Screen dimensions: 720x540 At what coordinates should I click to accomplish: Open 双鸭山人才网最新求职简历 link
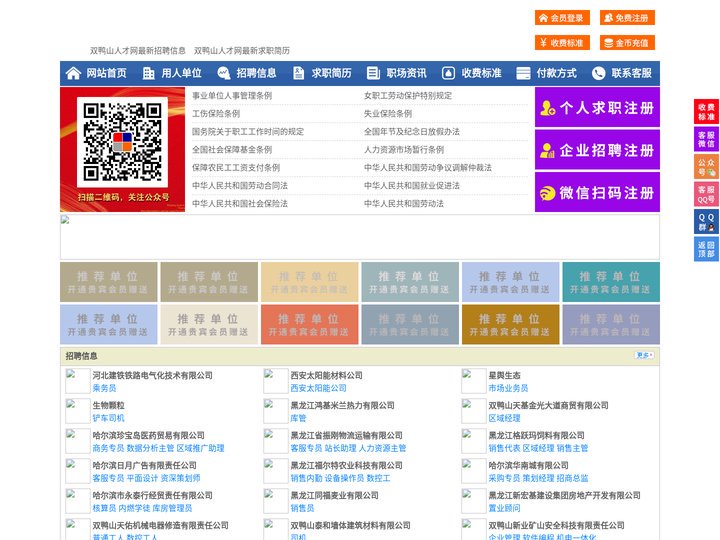(x=242, y=51)
